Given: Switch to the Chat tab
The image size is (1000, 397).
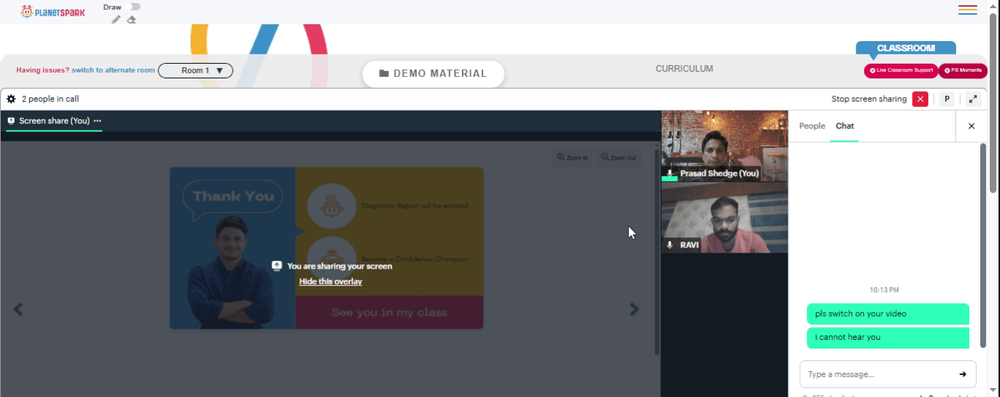Looking at the screenshot, I should (x=844, y=126).
